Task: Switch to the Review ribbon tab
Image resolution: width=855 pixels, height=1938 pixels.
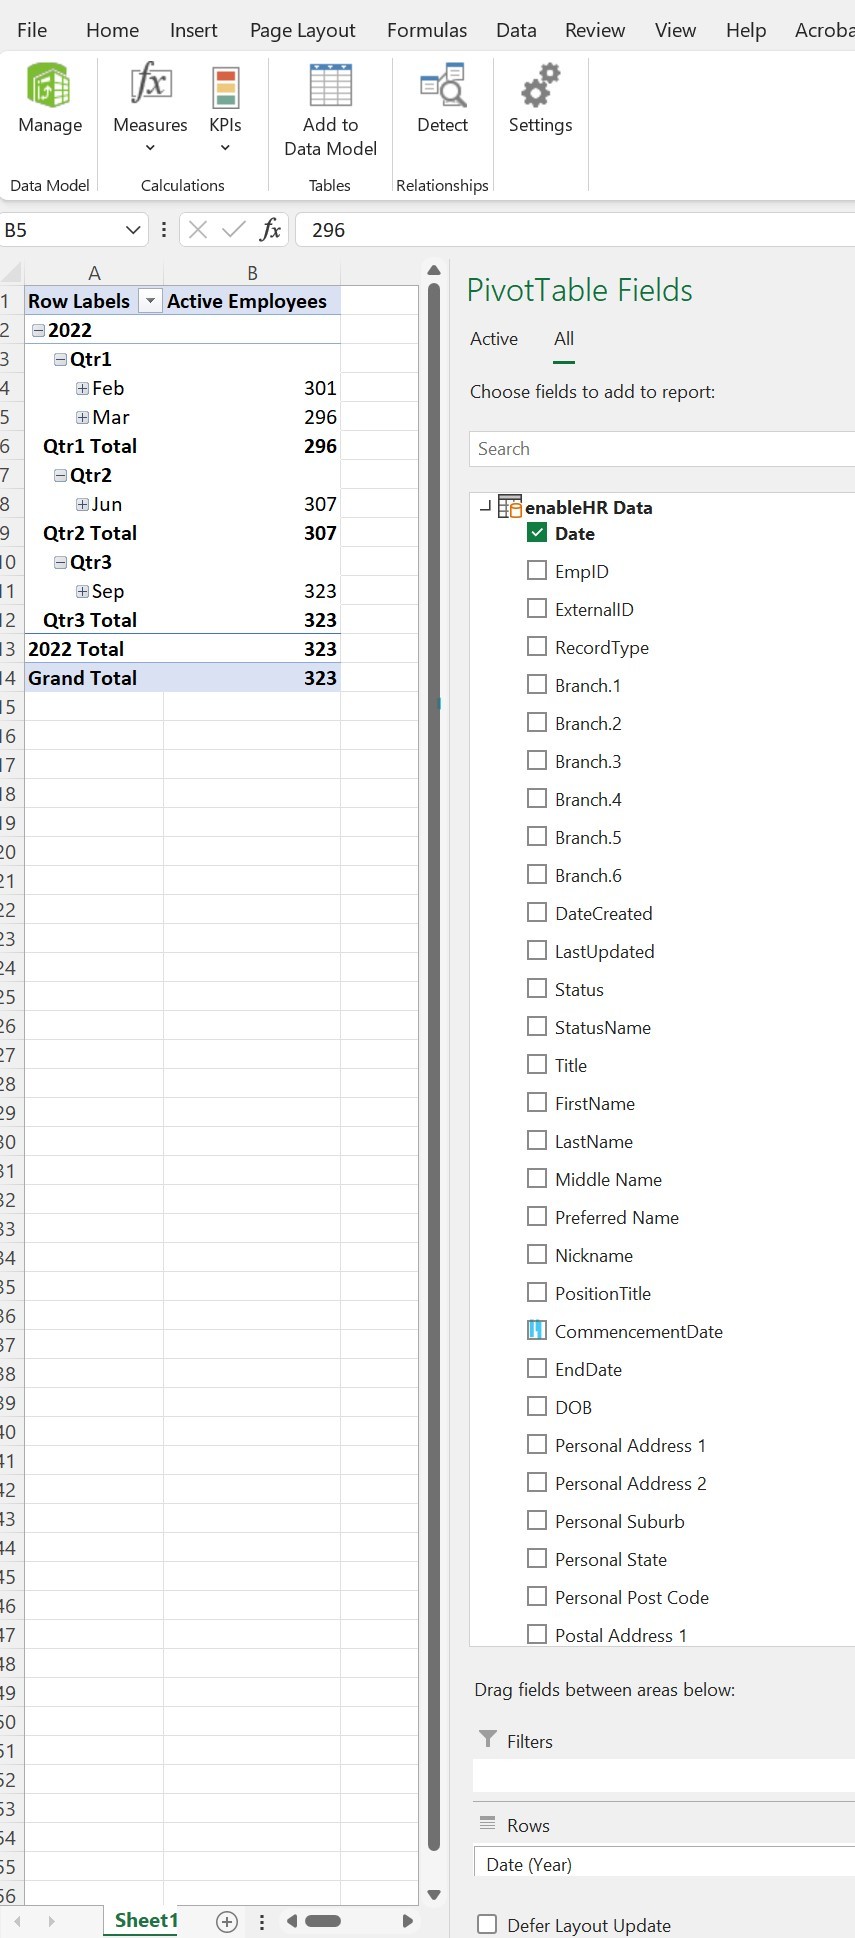Action: tap(595, 30)
